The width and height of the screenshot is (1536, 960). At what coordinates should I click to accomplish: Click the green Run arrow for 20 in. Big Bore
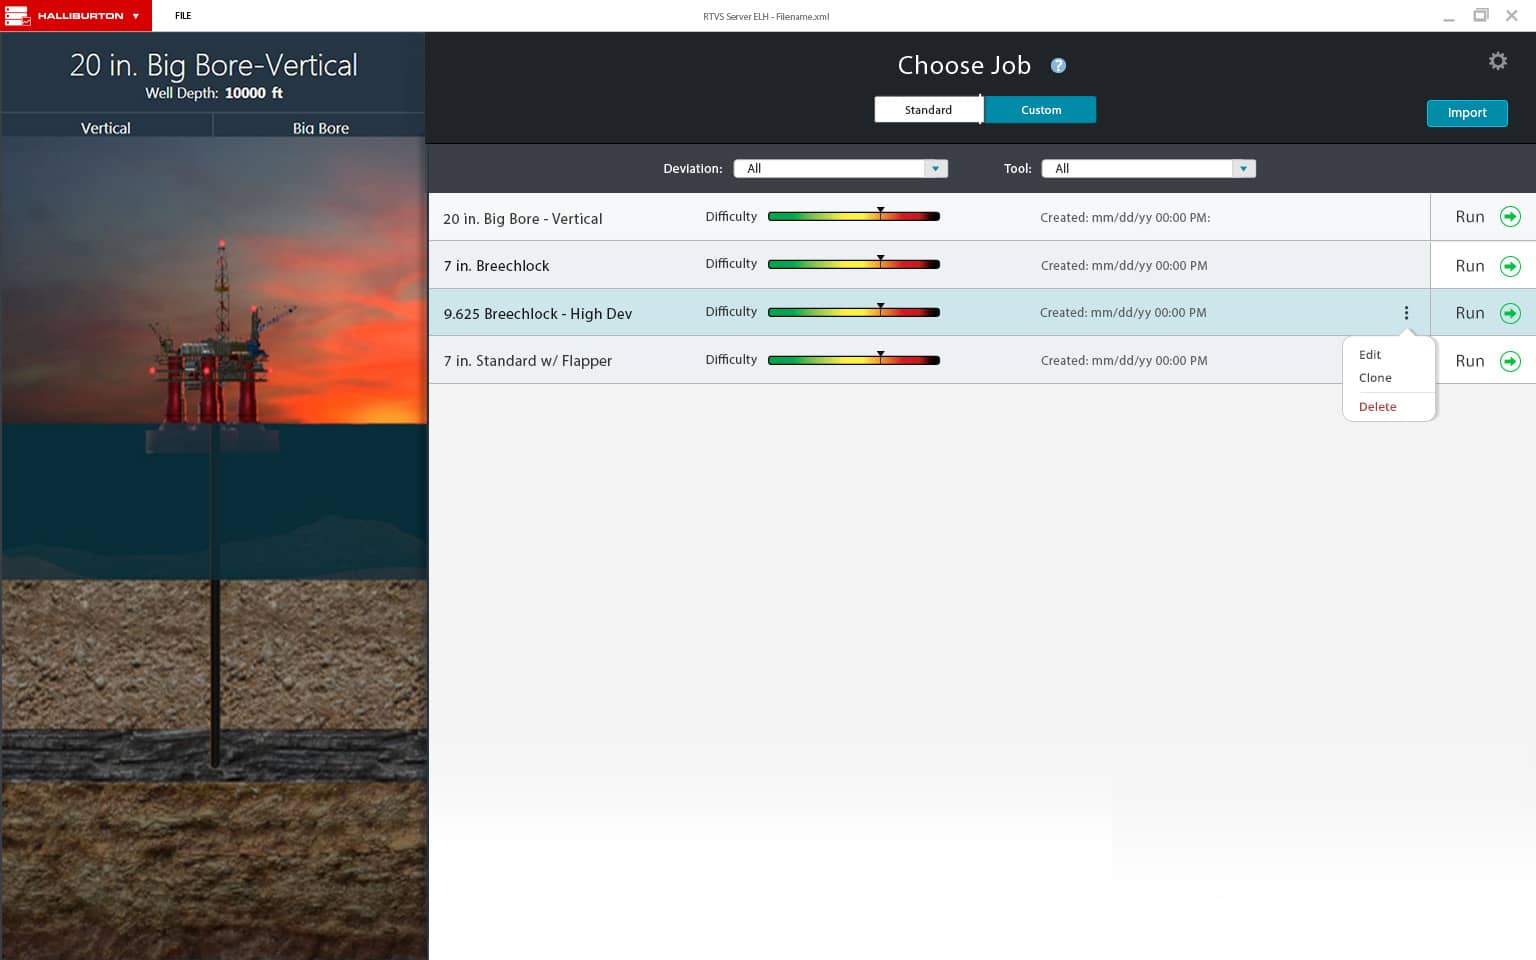(x=1510, y=217)
